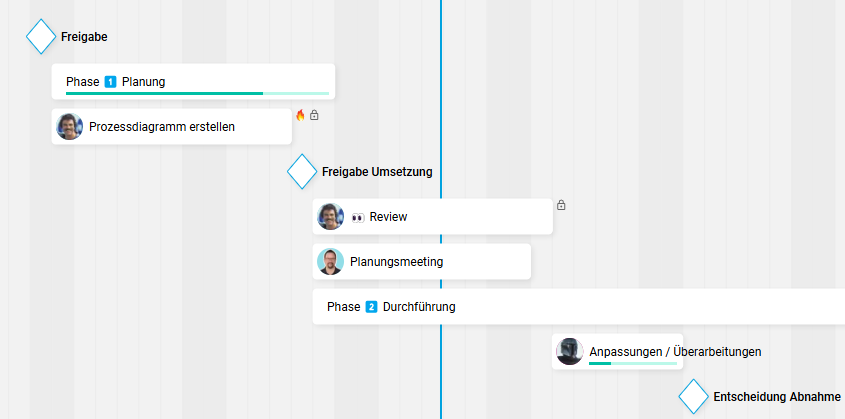Image resolution: width=845 pixels, height=419 pixels.
Task: Select the Planungsmeeting task title
Action: tap(396, 262)
